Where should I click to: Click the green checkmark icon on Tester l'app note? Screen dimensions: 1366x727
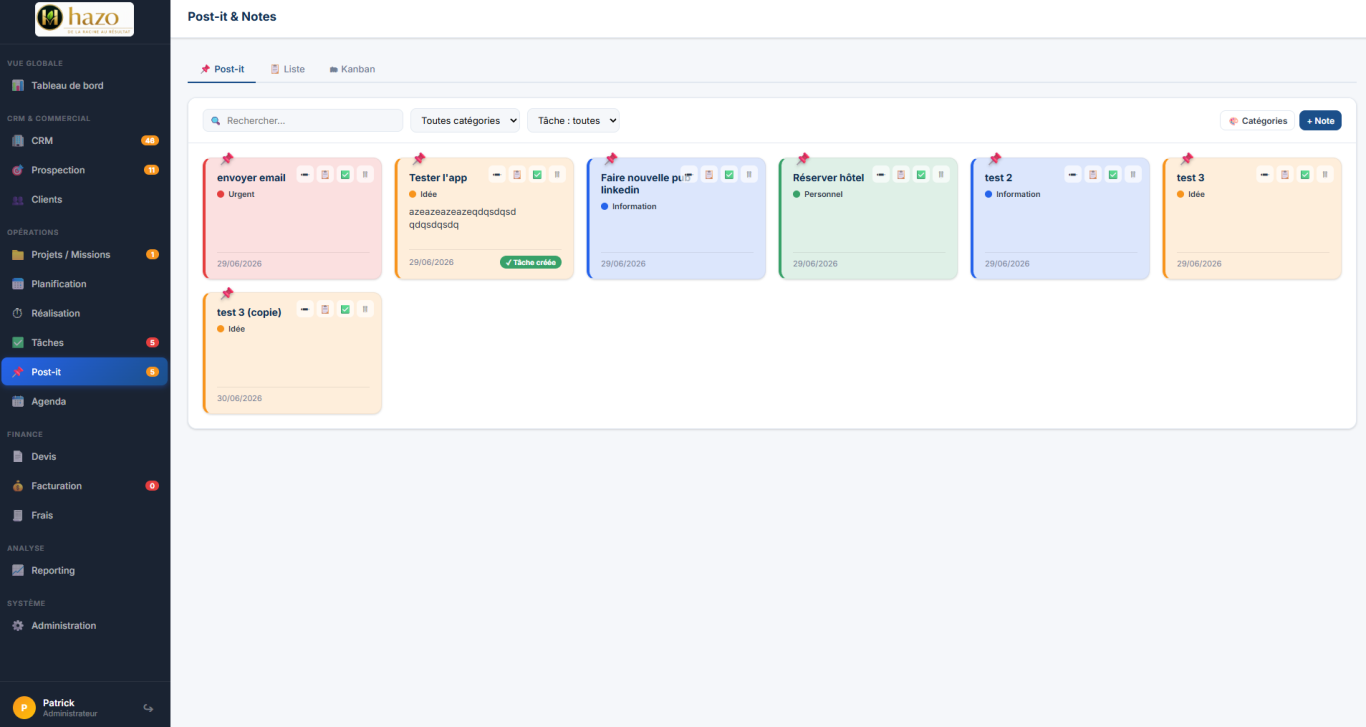(537, 174)
